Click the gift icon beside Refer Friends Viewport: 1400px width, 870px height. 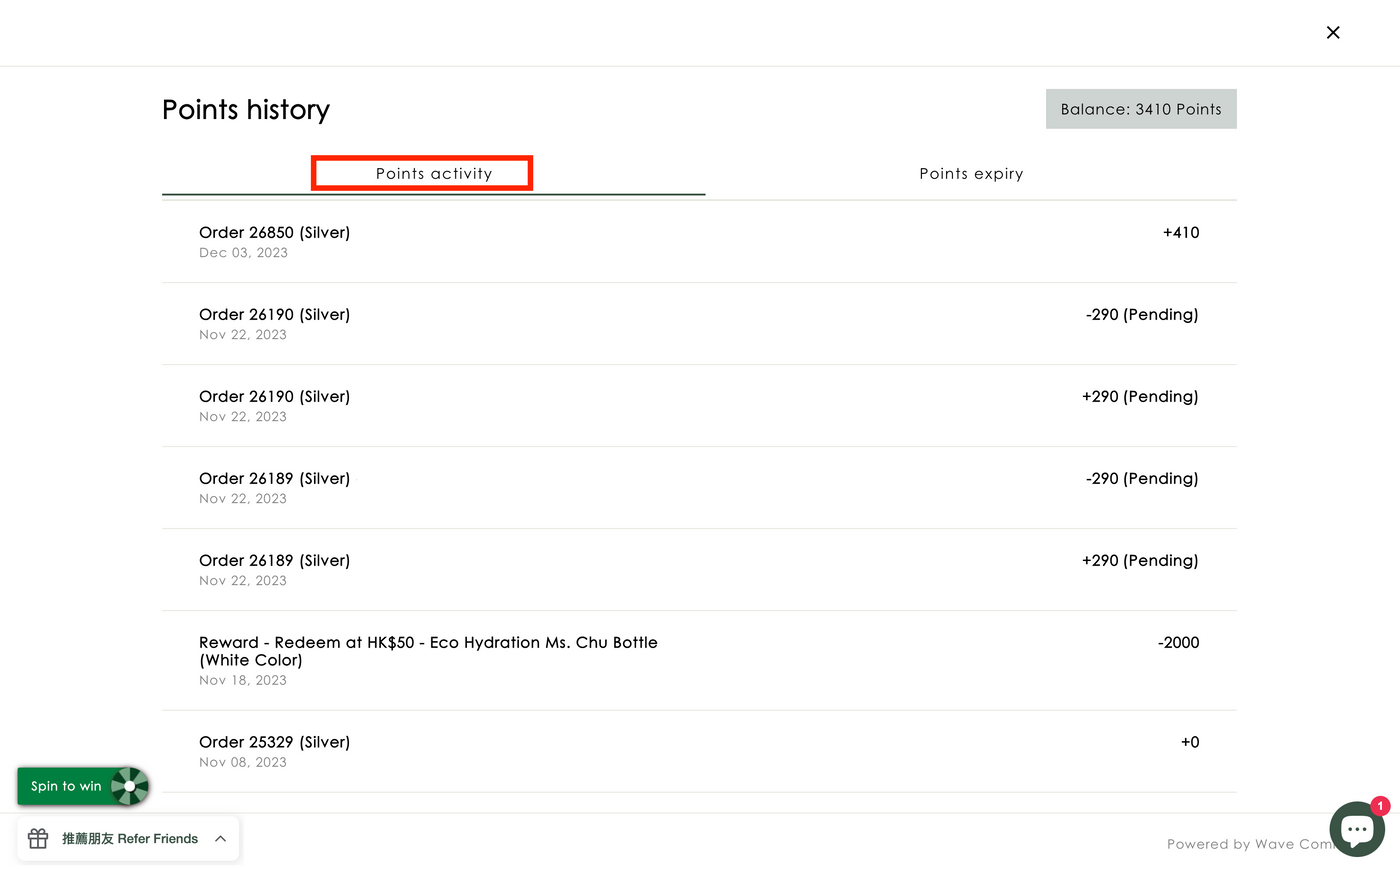point(38,839)
